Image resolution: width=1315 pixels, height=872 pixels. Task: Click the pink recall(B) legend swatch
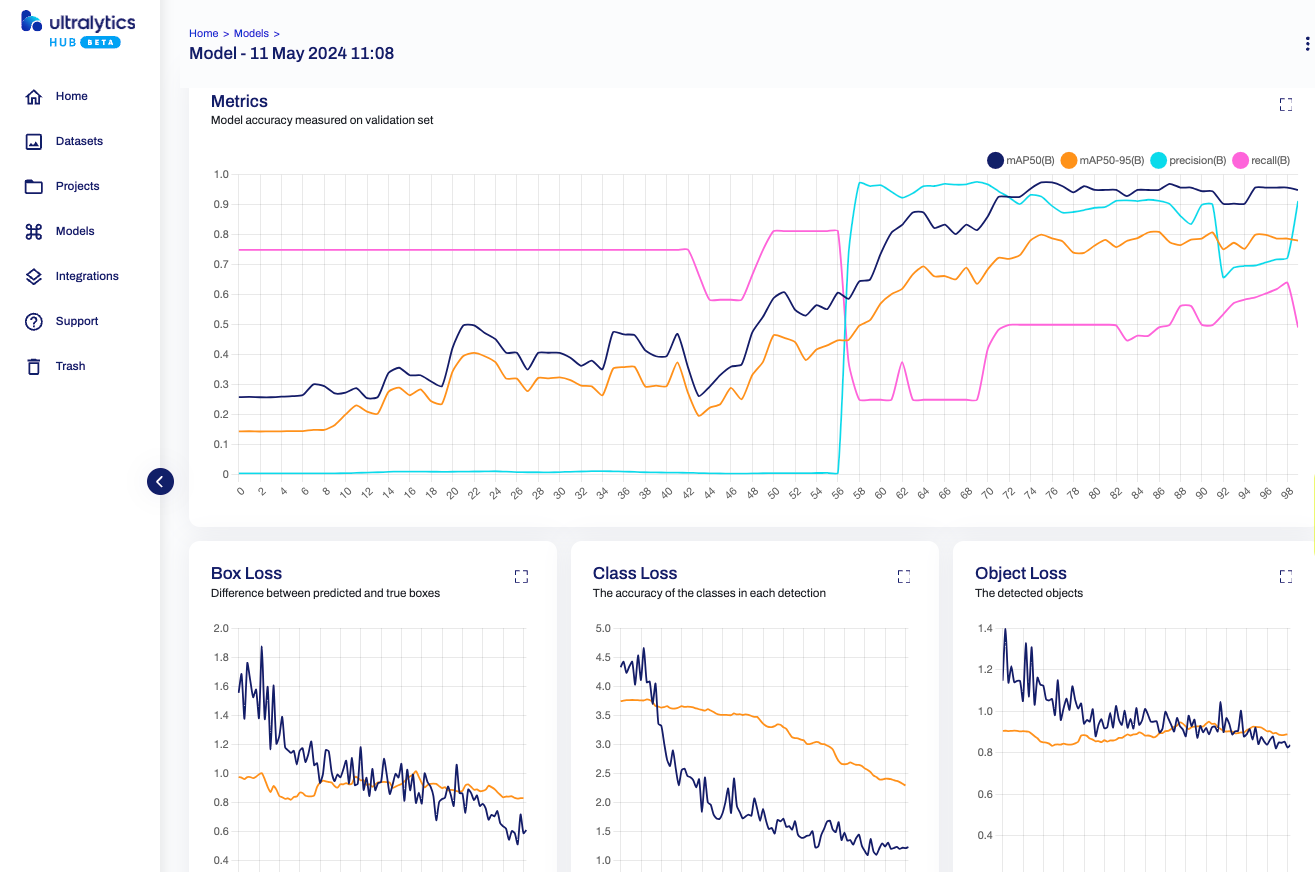coord(1241,160)
